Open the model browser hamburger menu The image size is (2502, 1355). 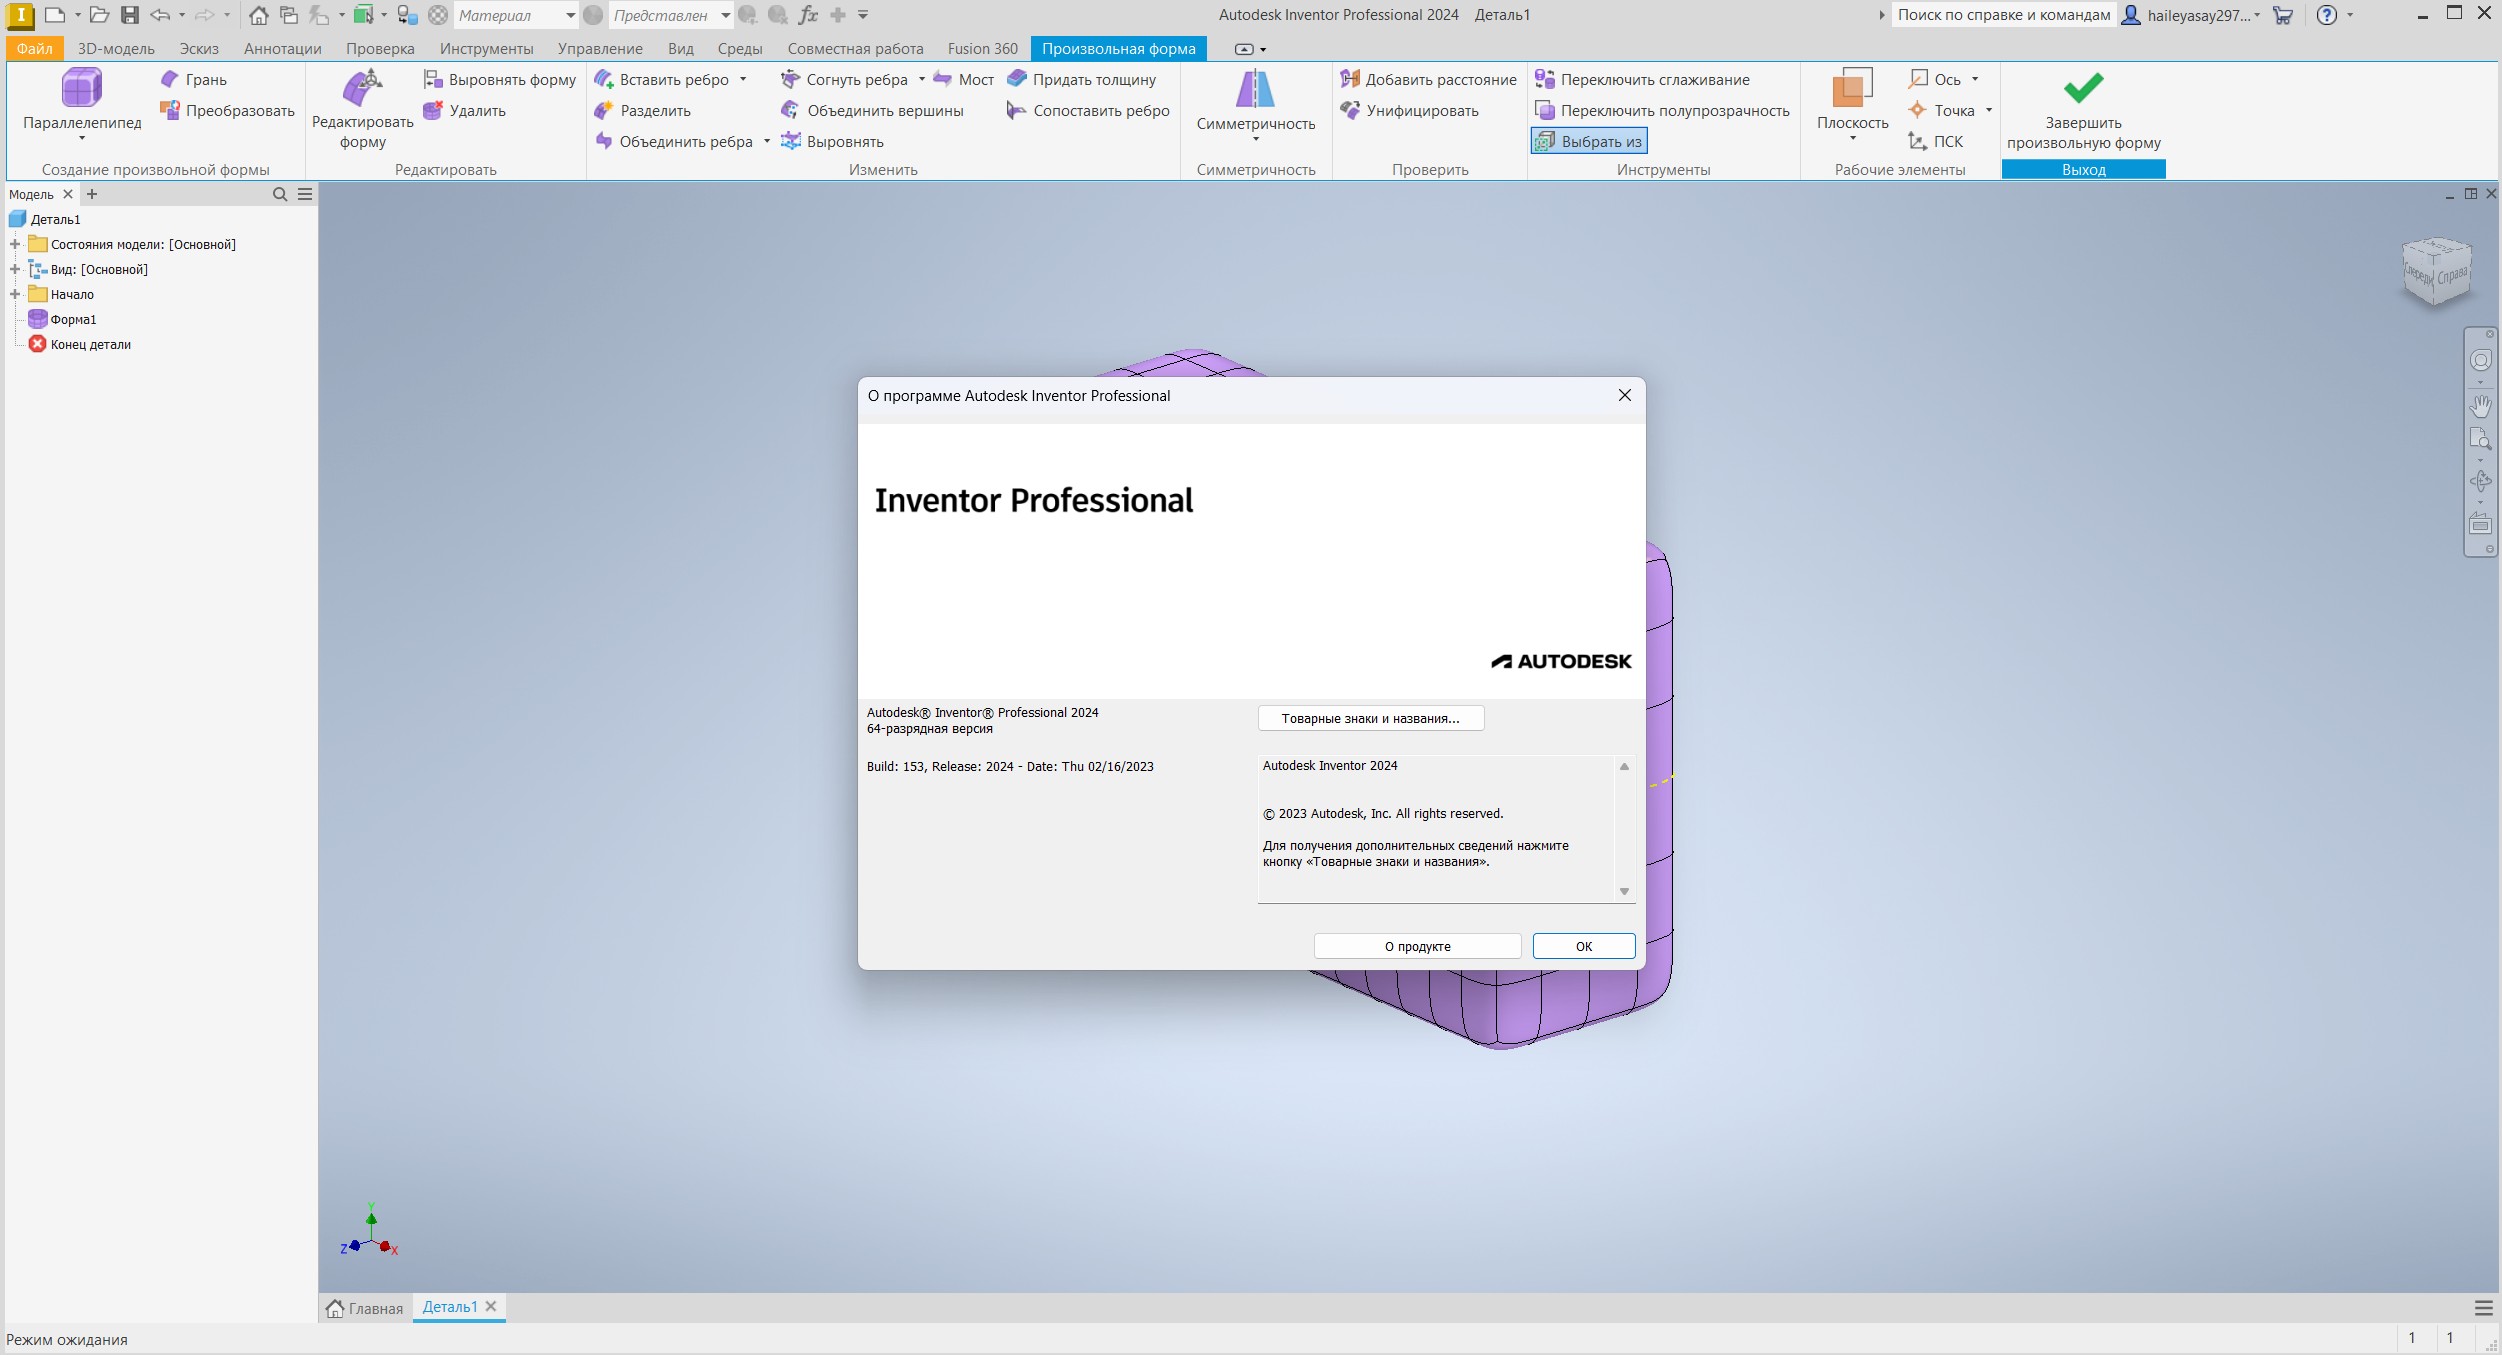coord(305,194)
